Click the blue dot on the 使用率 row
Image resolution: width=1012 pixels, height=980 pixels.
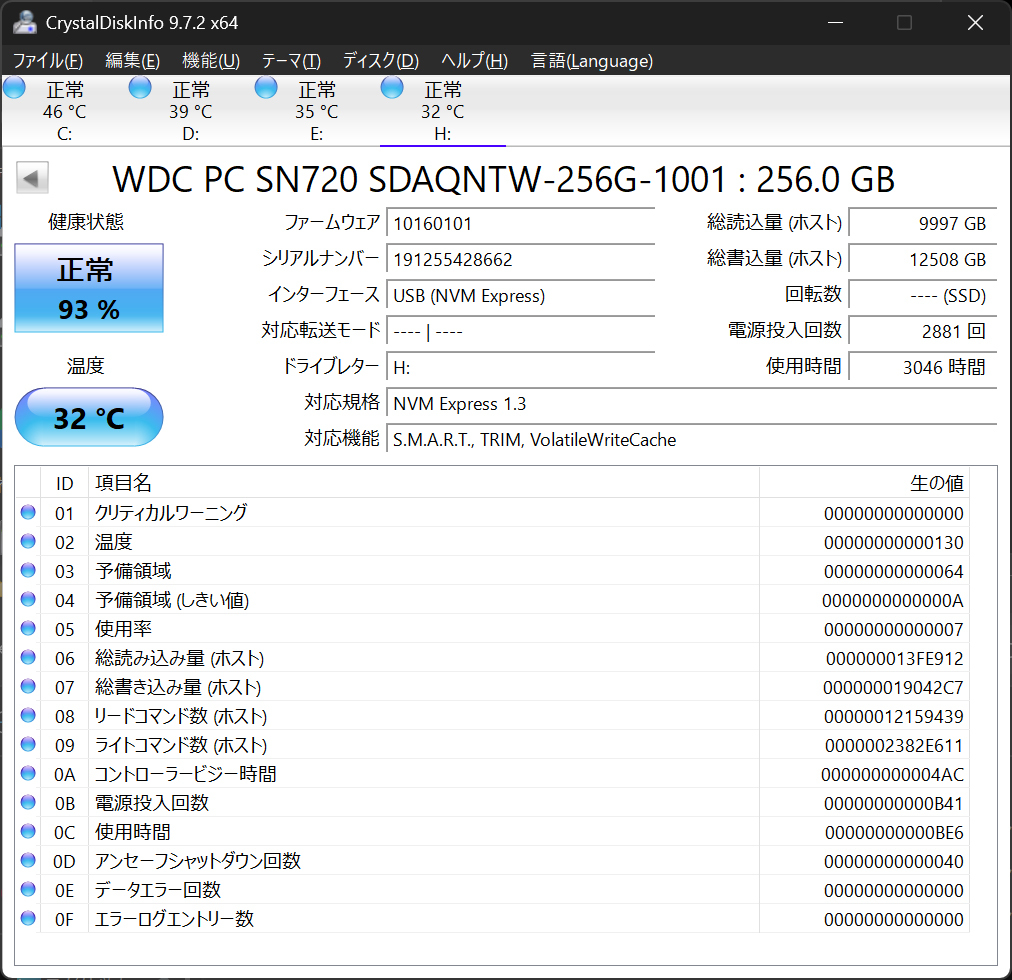(28, 629)
